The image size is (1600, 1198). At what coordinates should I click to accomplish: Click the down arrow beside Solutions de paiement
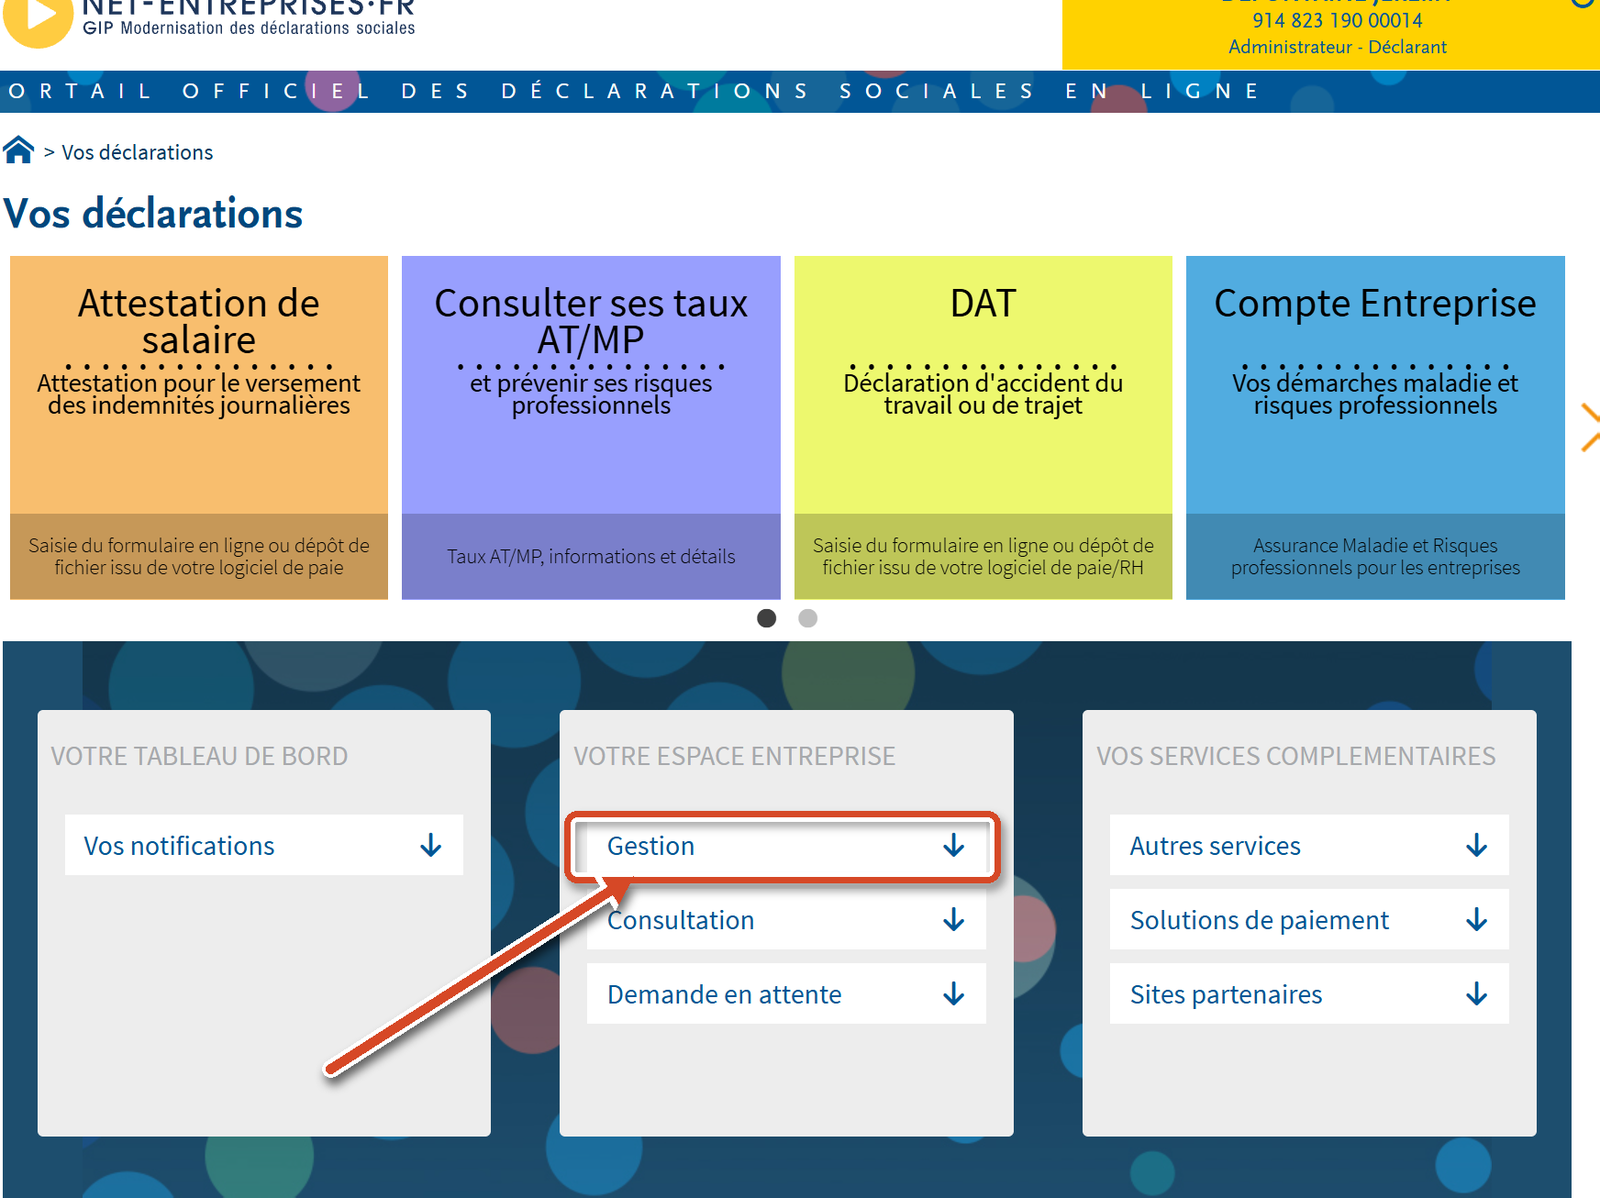pos(1477,920)
